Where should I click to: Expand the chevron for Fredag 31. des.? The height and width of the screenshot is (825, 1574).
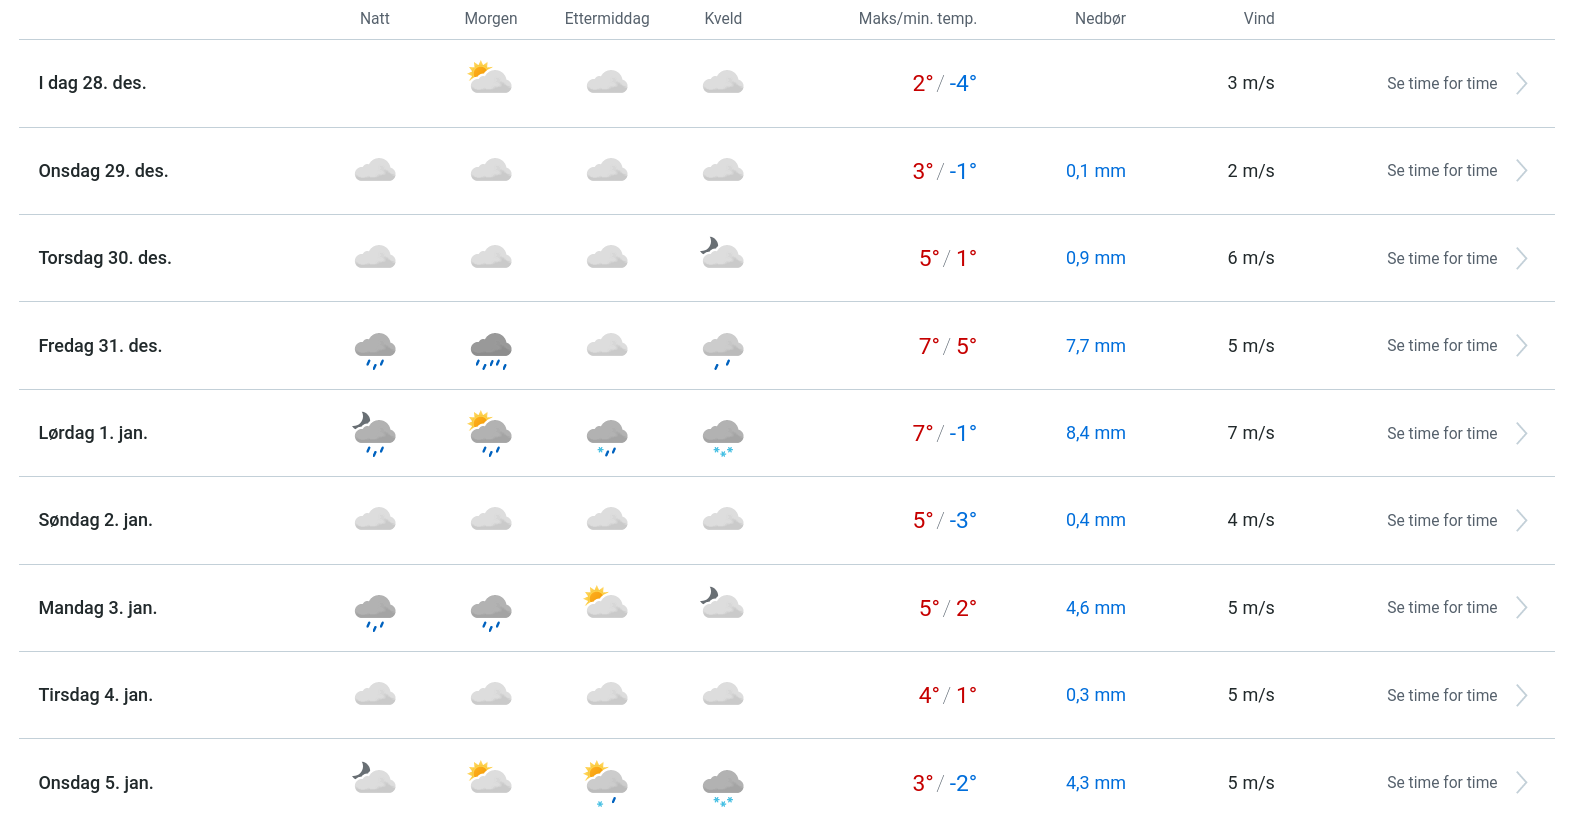[1521, 346]
